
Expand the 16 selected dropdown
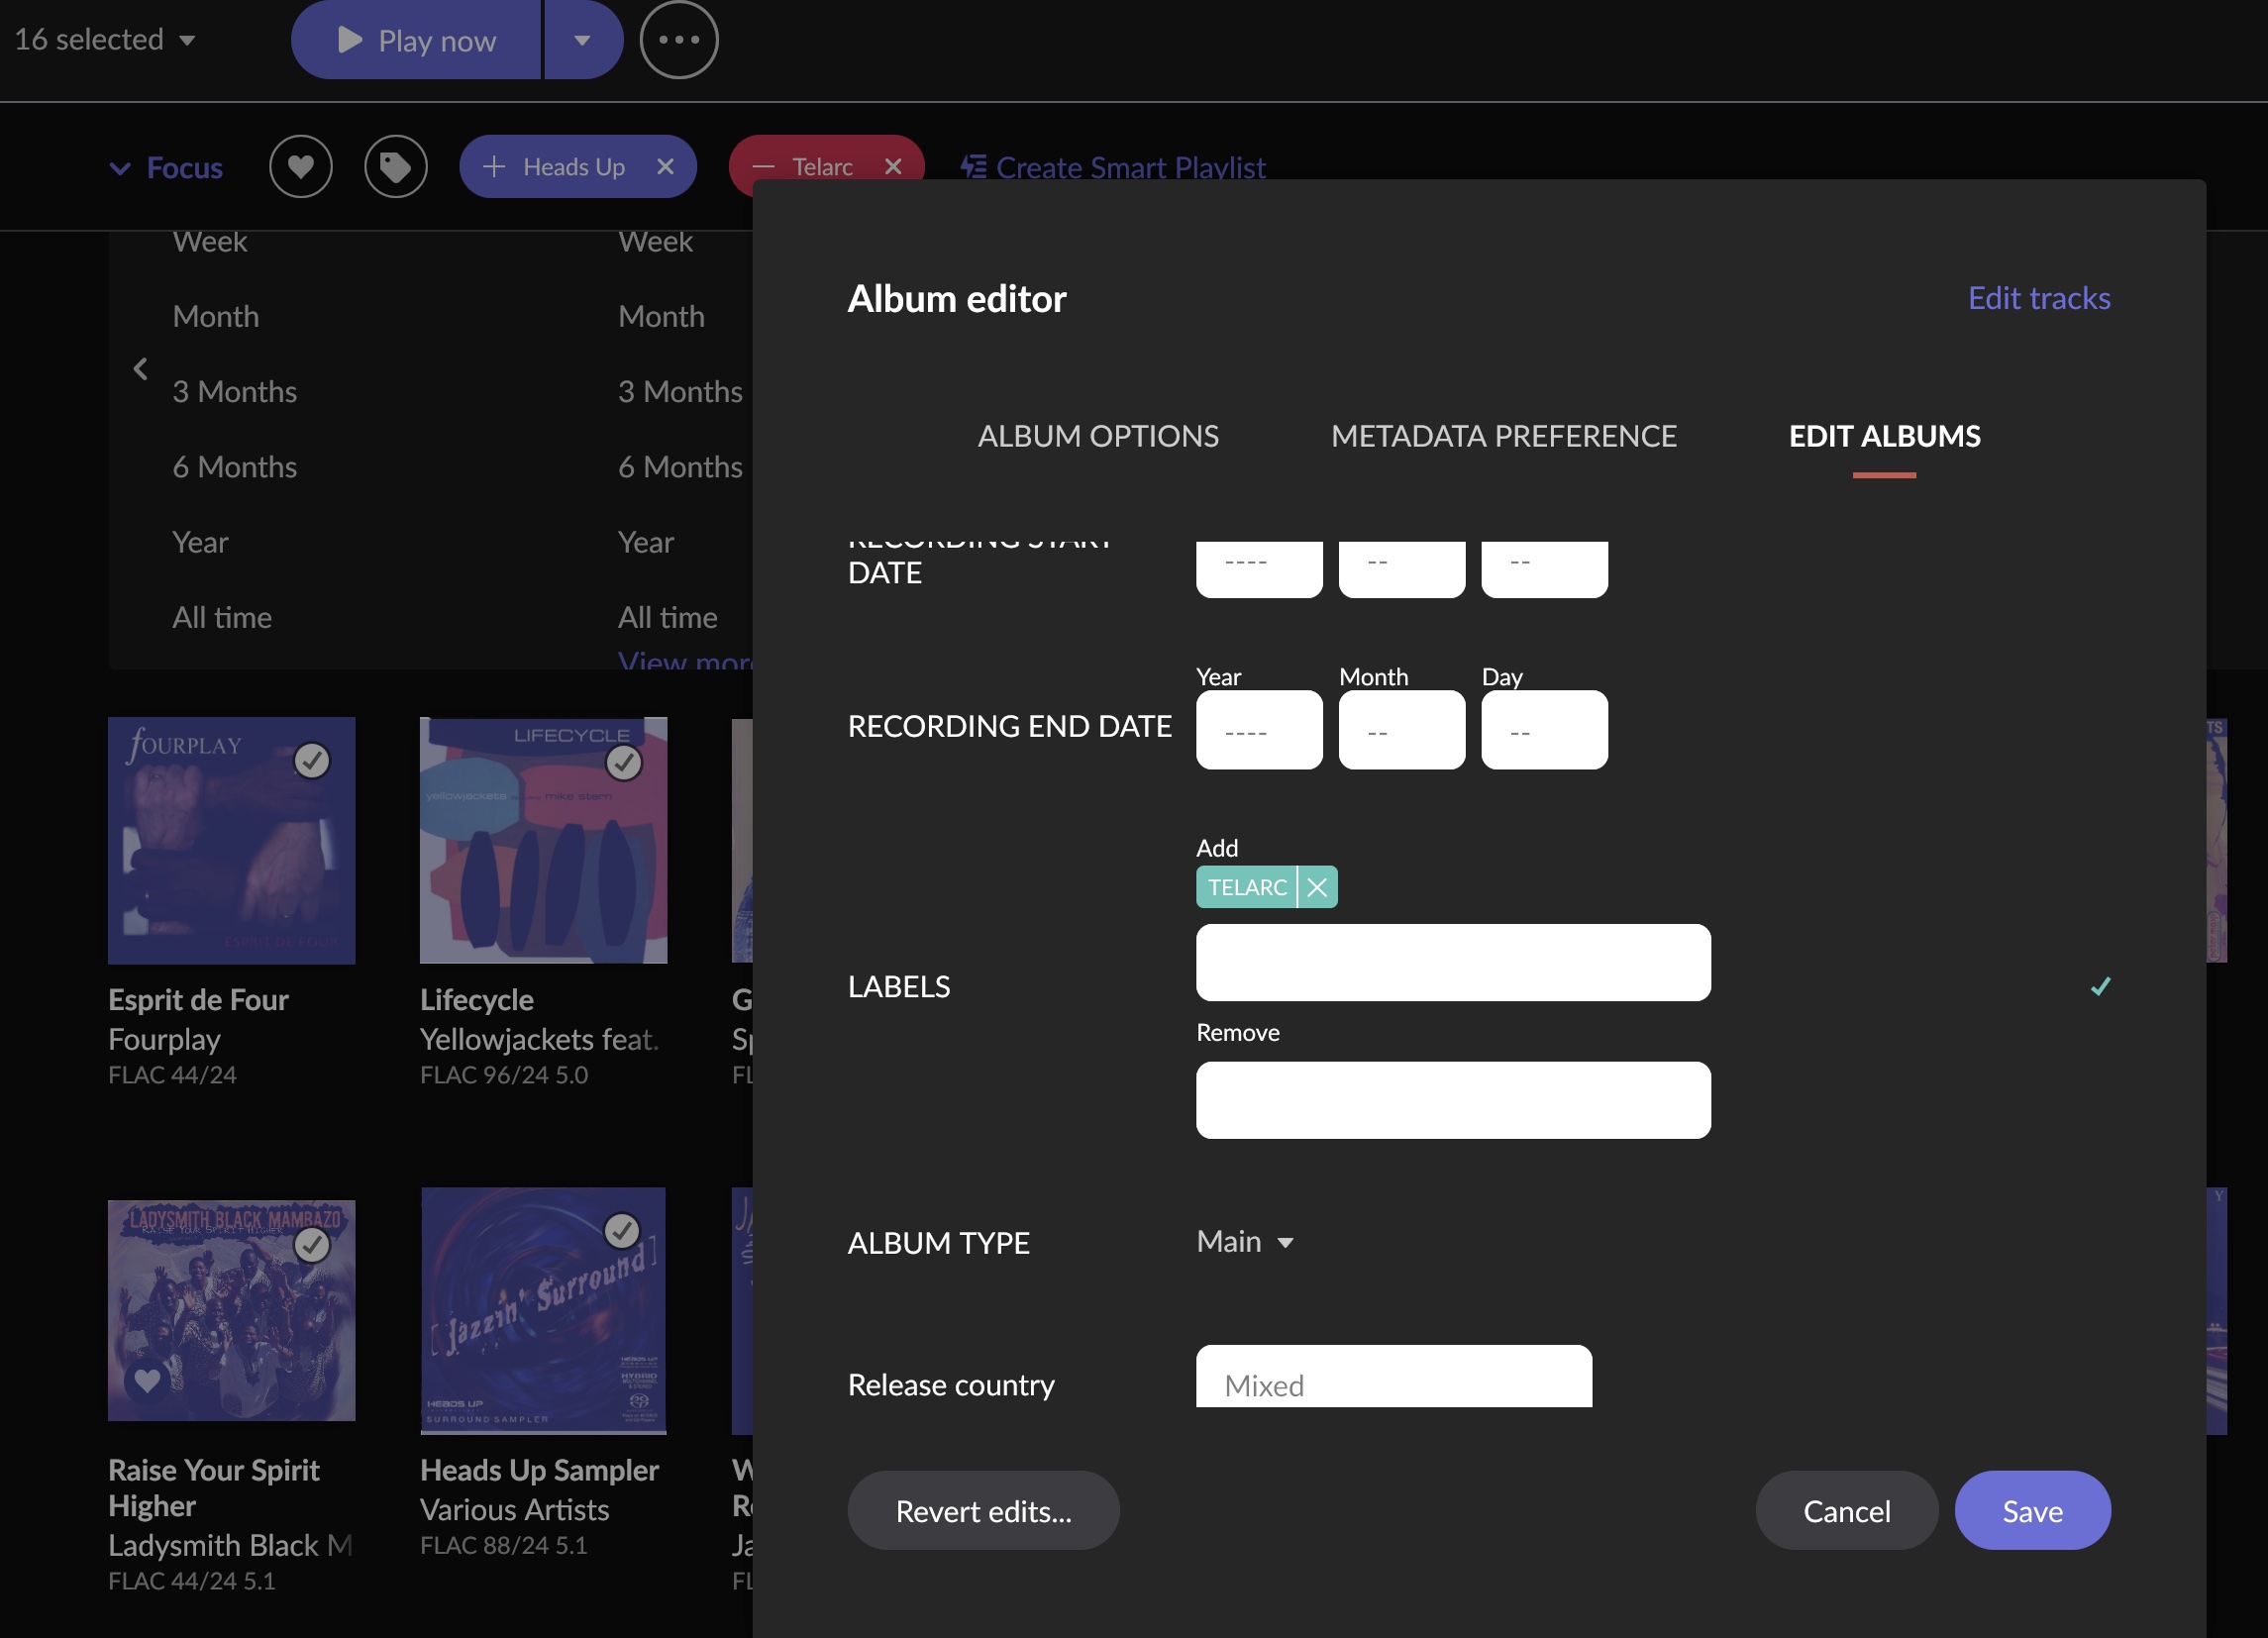(x=104, y=40)
